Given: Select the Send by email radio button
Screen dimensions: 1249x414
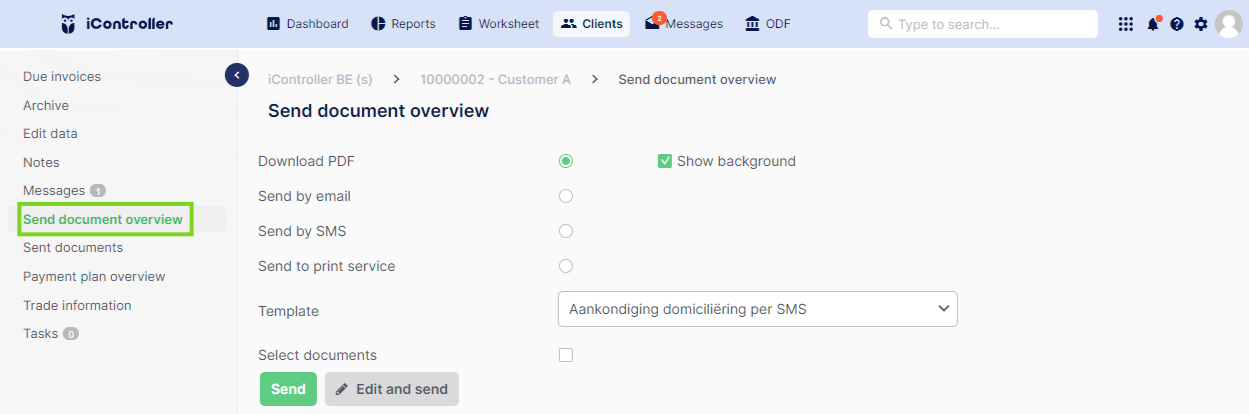Looking at the screenshot, I should (566, 196).
